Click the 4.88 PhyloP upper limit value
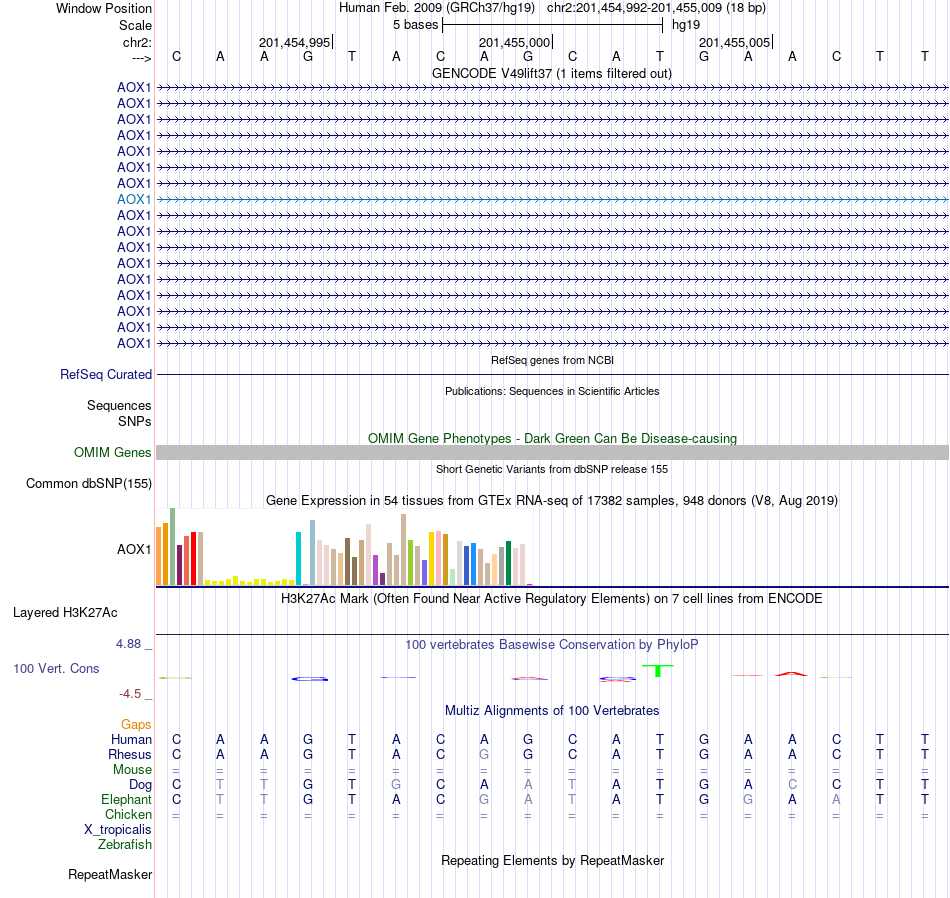950x898 pixels. coord(128,644)
